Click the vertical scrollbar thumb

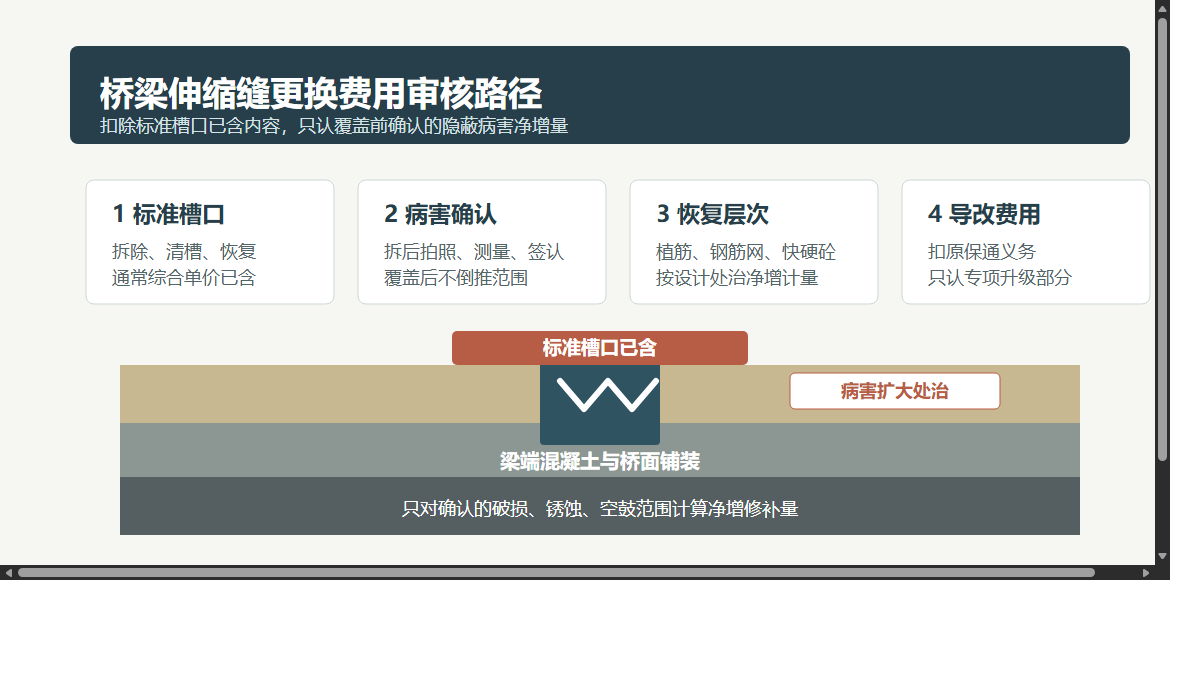tap(1162, 239)
